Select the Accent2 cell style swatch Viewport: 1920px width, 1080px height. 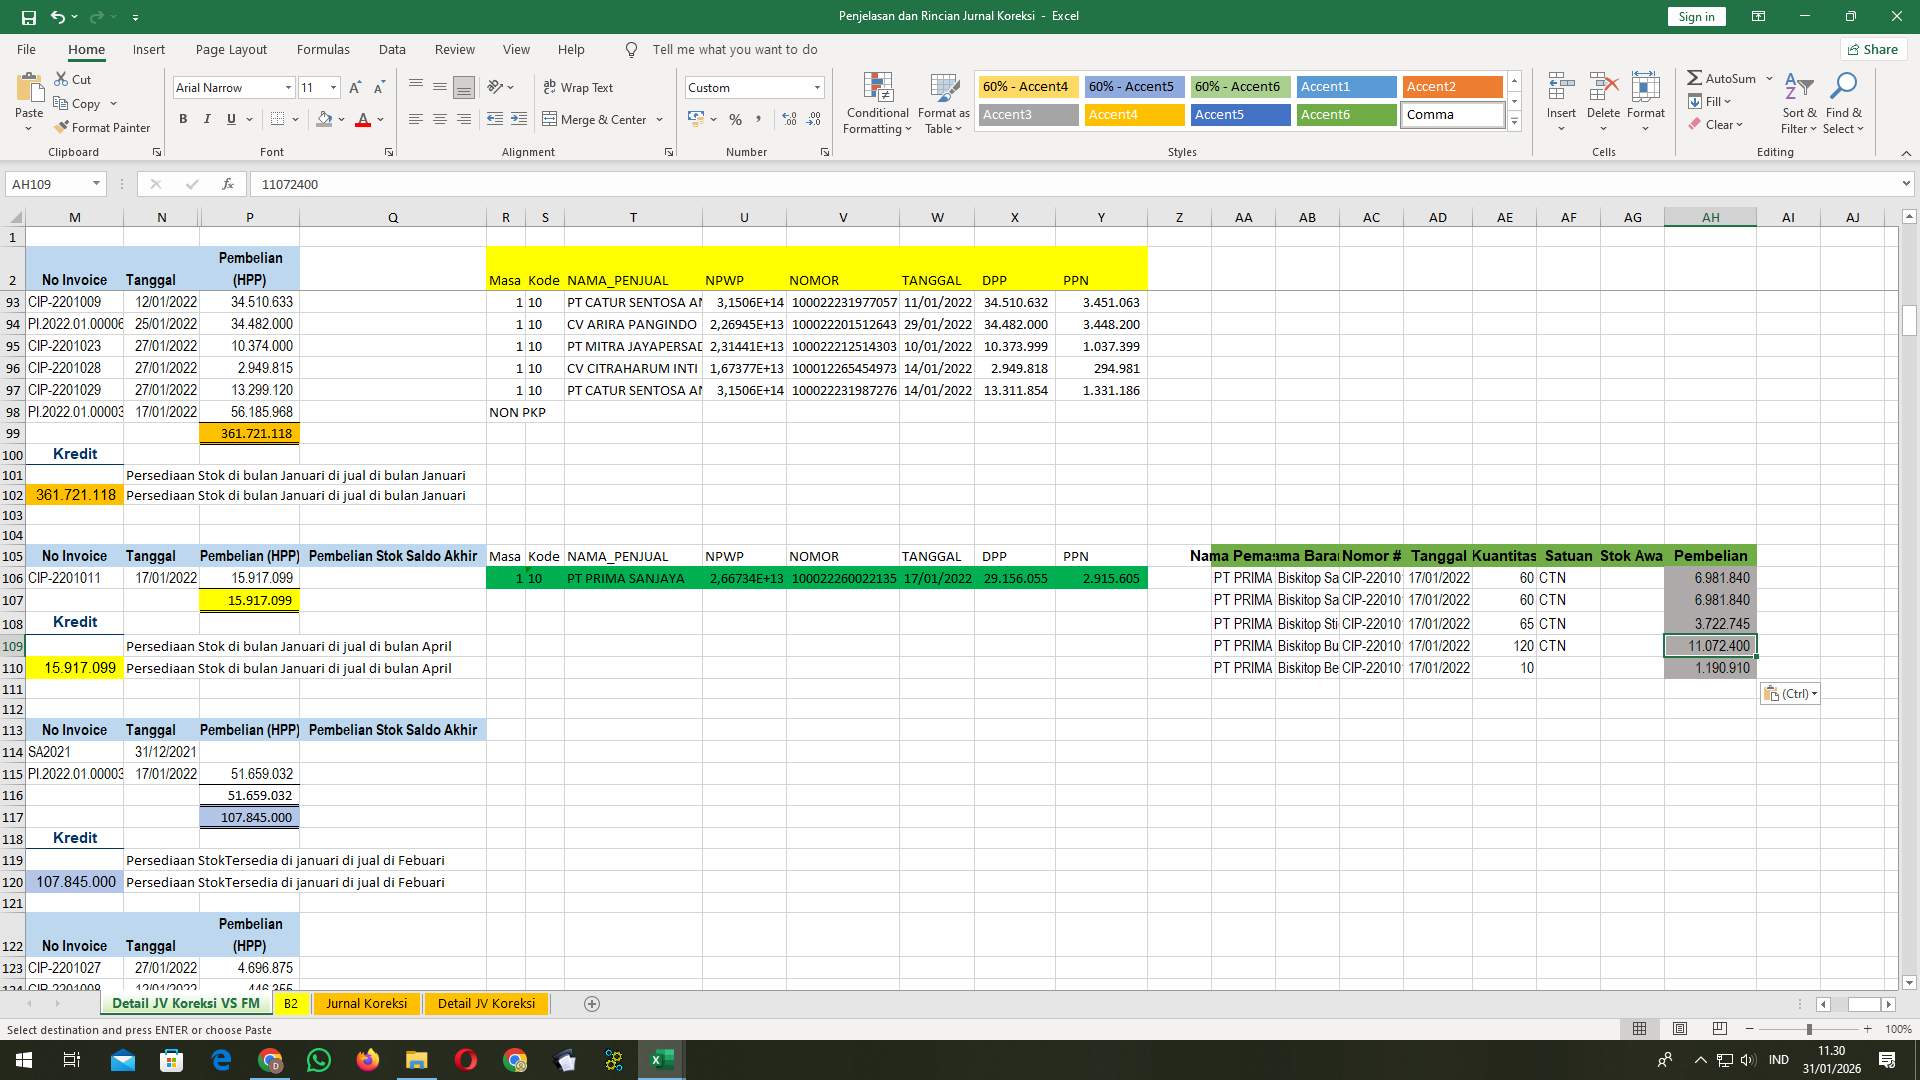click(x=1452, y=87)
